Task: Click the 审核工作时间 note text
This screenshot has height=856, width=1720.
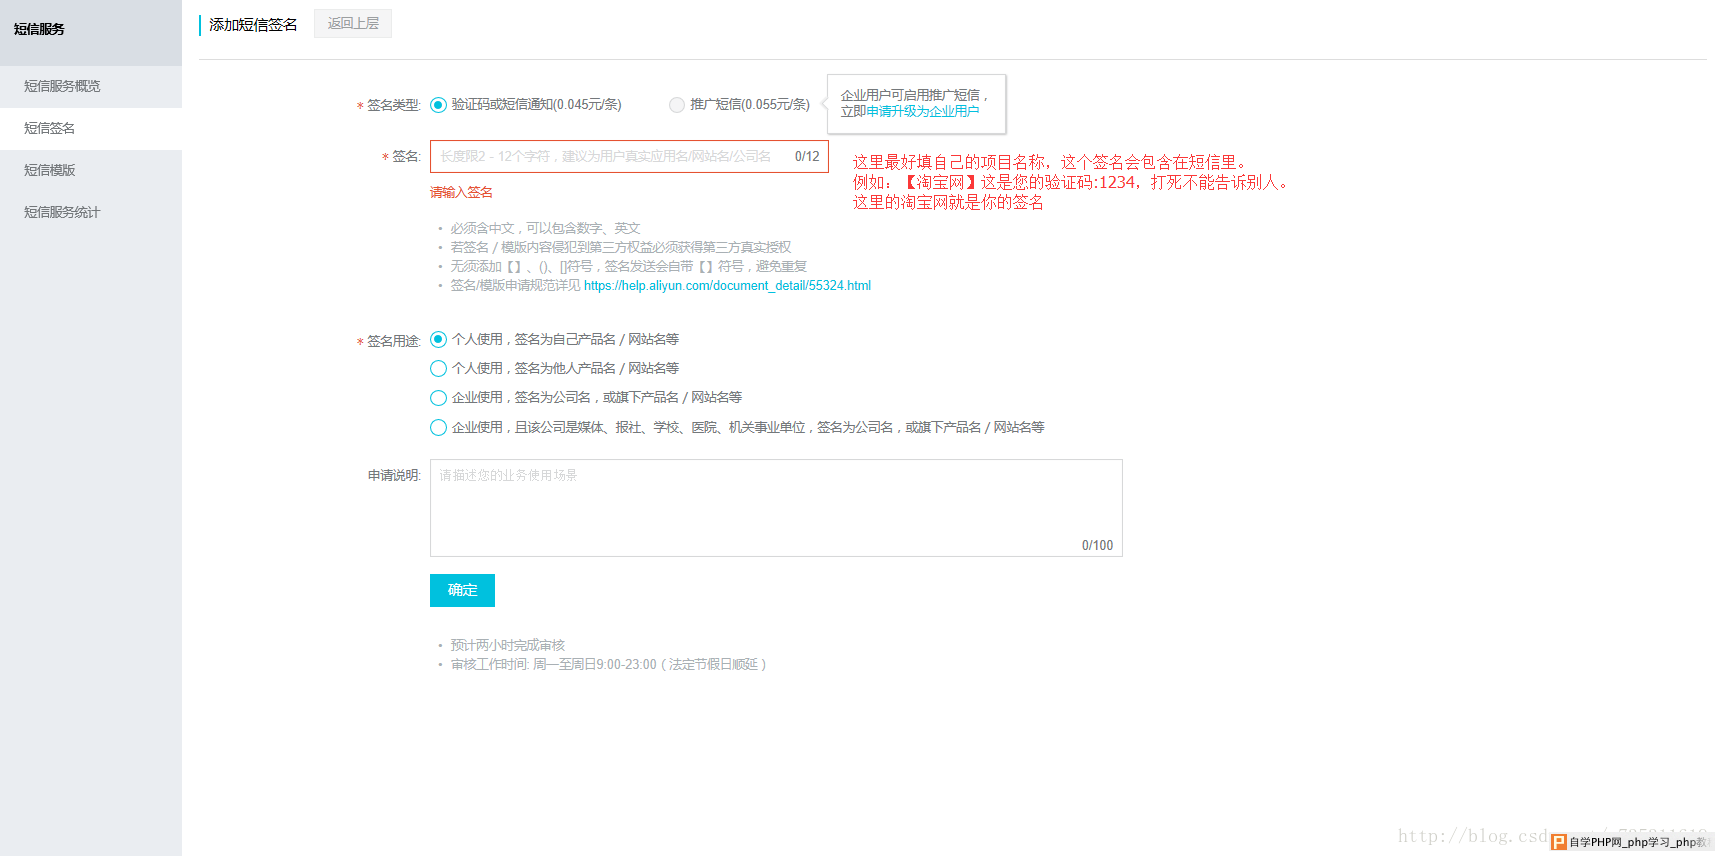Action: [x=608, y=665]
